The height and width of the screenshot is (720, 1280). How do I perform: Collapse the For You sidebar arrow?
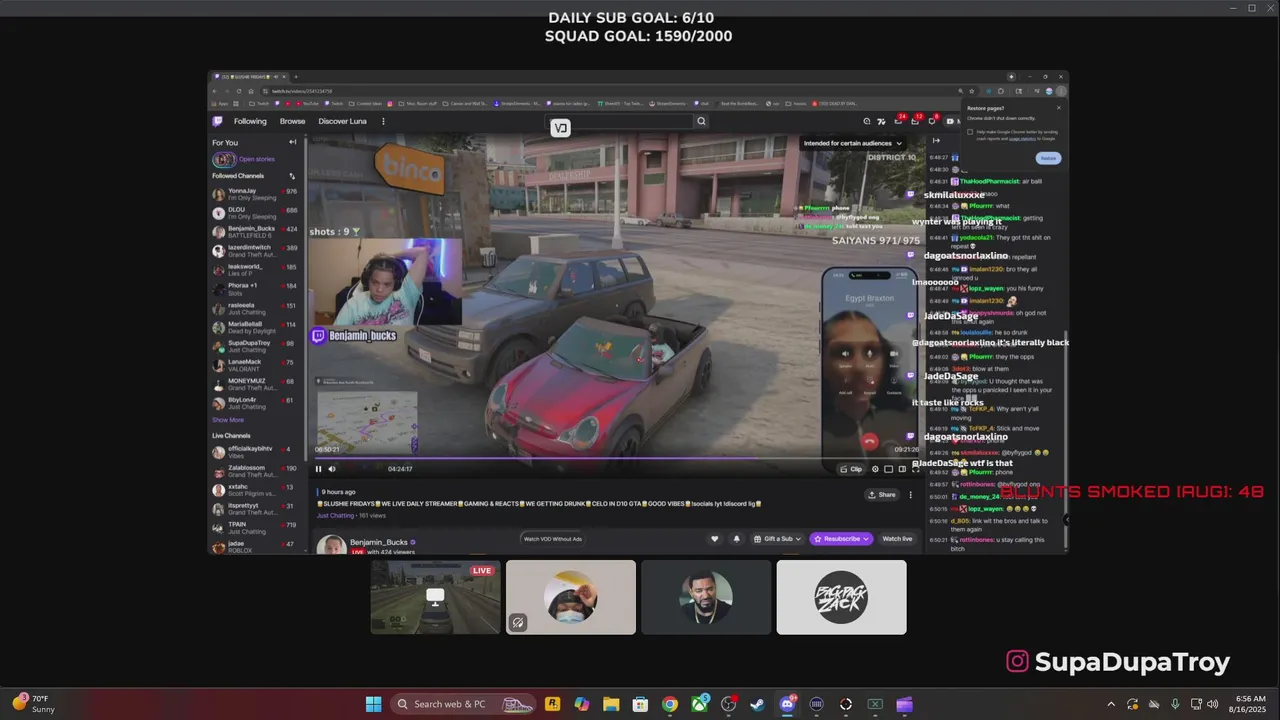coord(293,142)
